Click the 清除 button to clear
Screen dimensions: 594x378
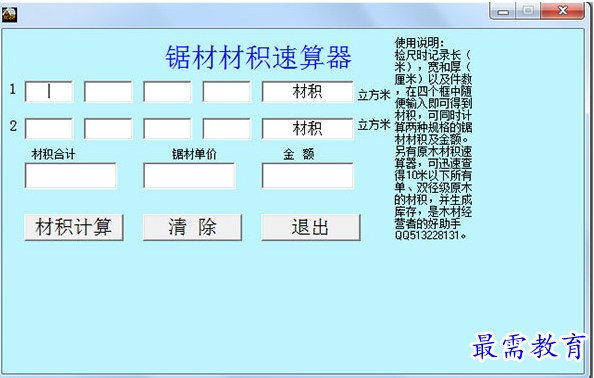pyautogui.click(x=192, y=227)
